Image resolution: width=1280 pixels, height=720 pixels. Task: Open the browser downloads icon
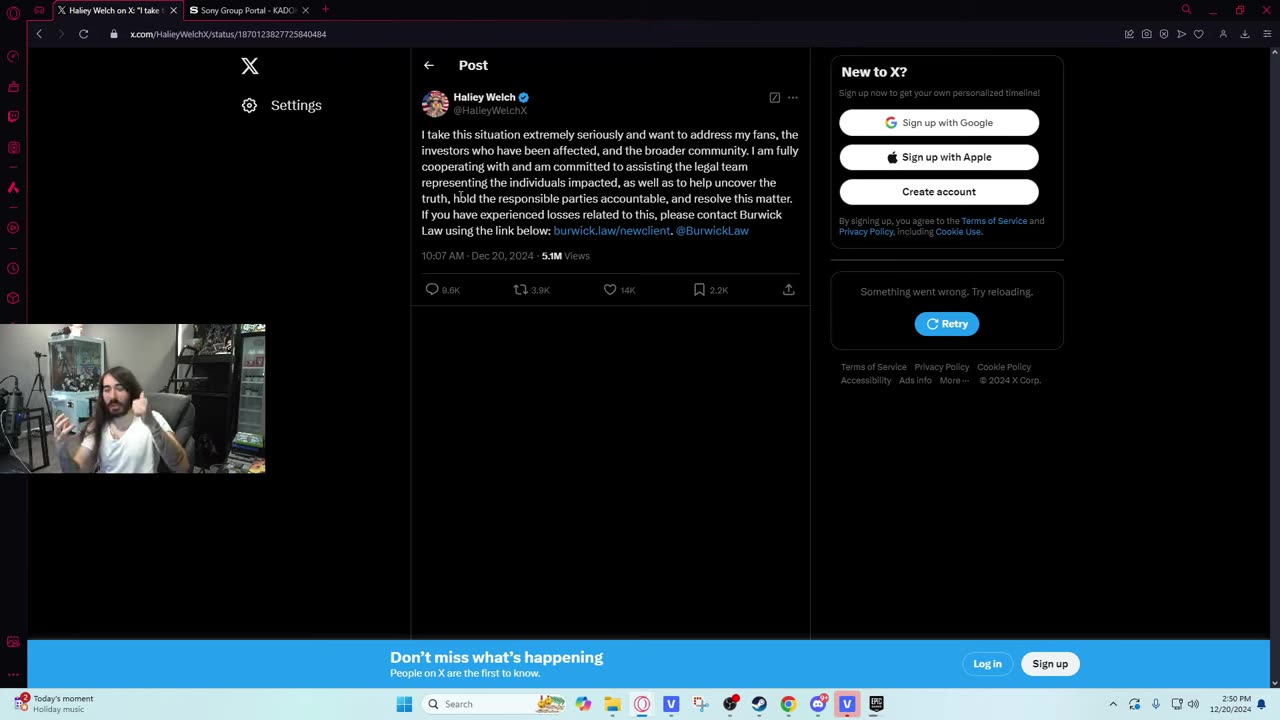tap(1245, 34)
